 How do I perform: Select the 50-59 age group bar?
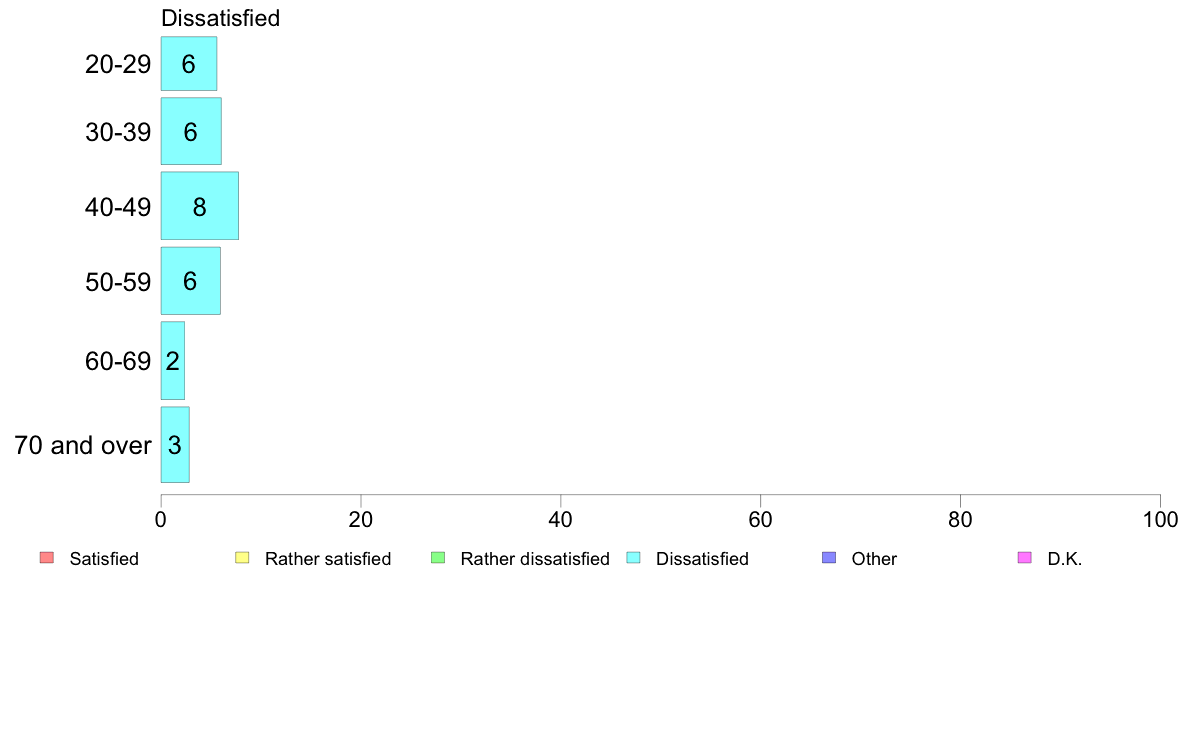190,280
